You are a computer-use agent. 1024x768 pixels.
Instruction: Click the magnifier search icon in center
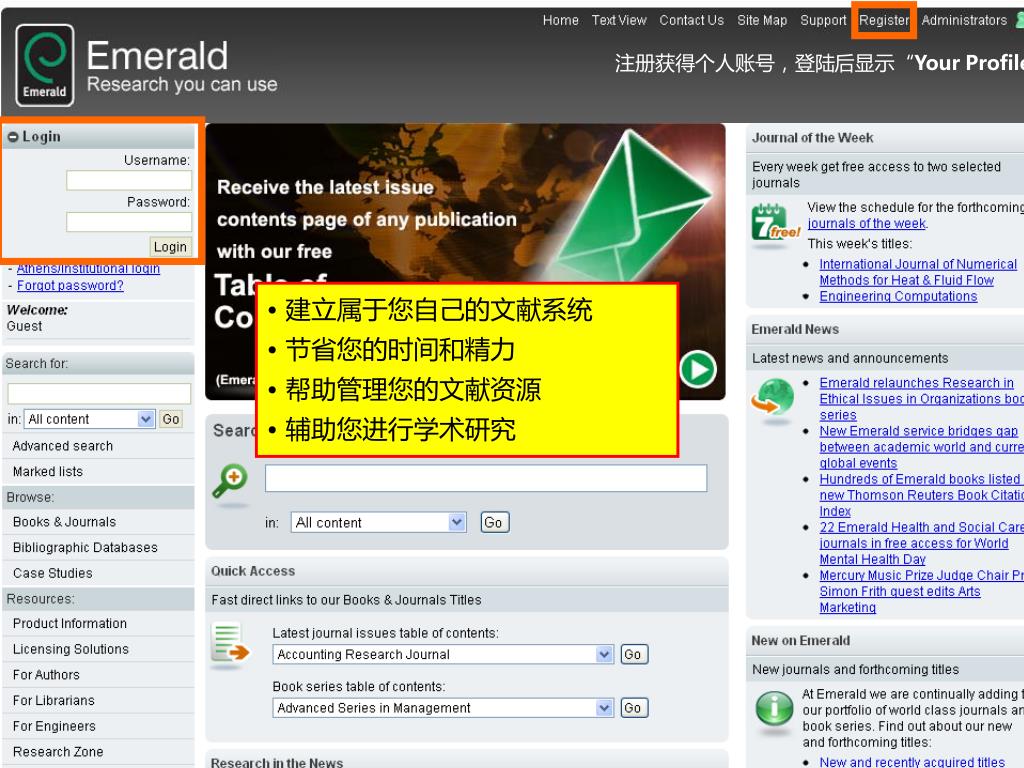(x=230, y=481)
